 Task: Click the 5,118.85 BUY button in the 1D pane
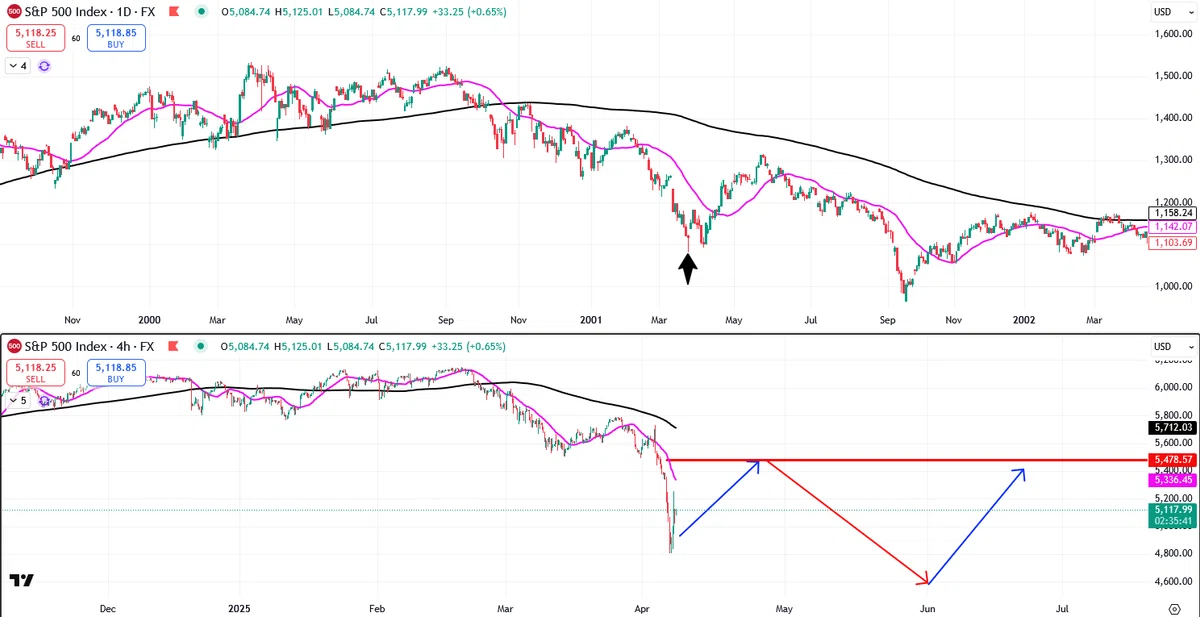tap(116, 38)
